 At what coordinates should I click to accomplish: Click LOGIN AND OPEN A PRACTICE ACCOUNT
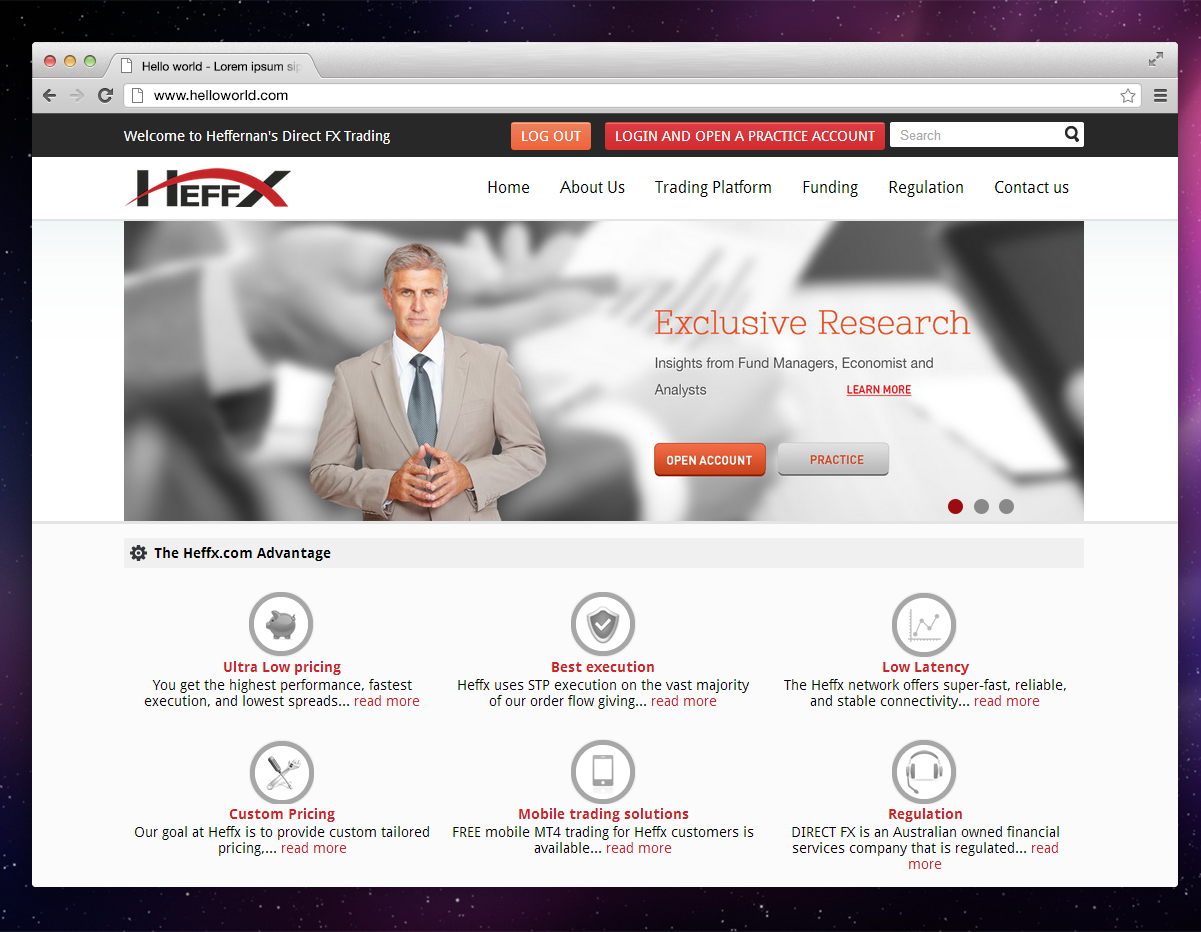point(745,136)
